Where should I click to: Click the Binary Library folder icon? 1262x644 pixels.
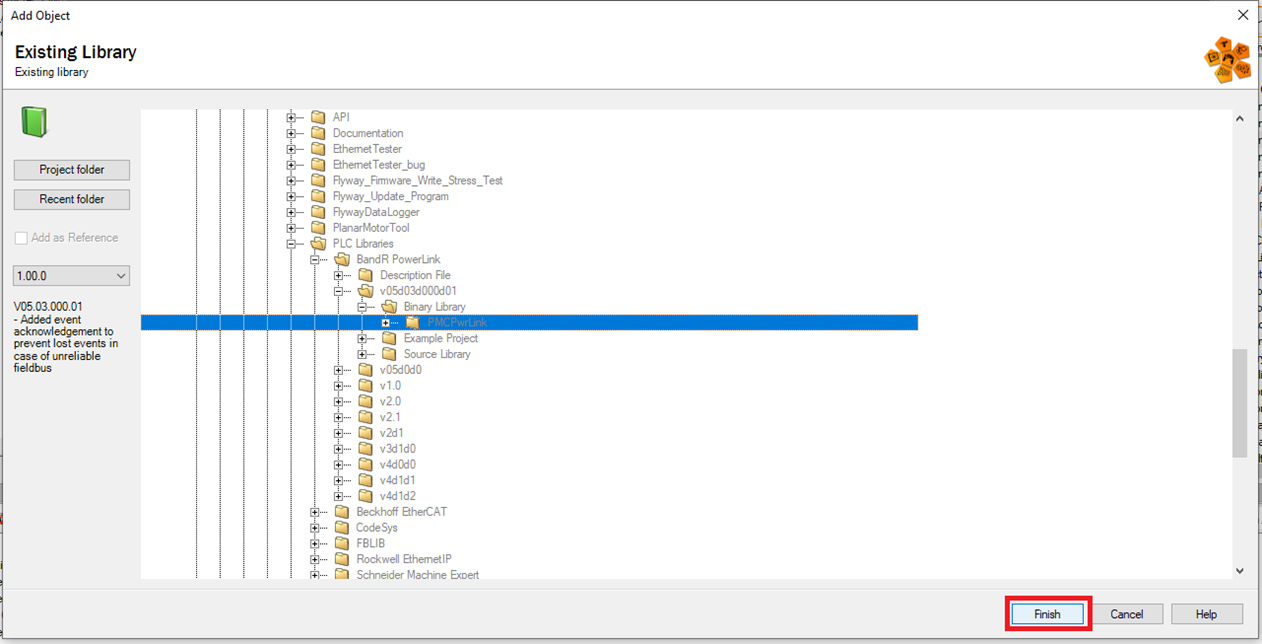389,307
